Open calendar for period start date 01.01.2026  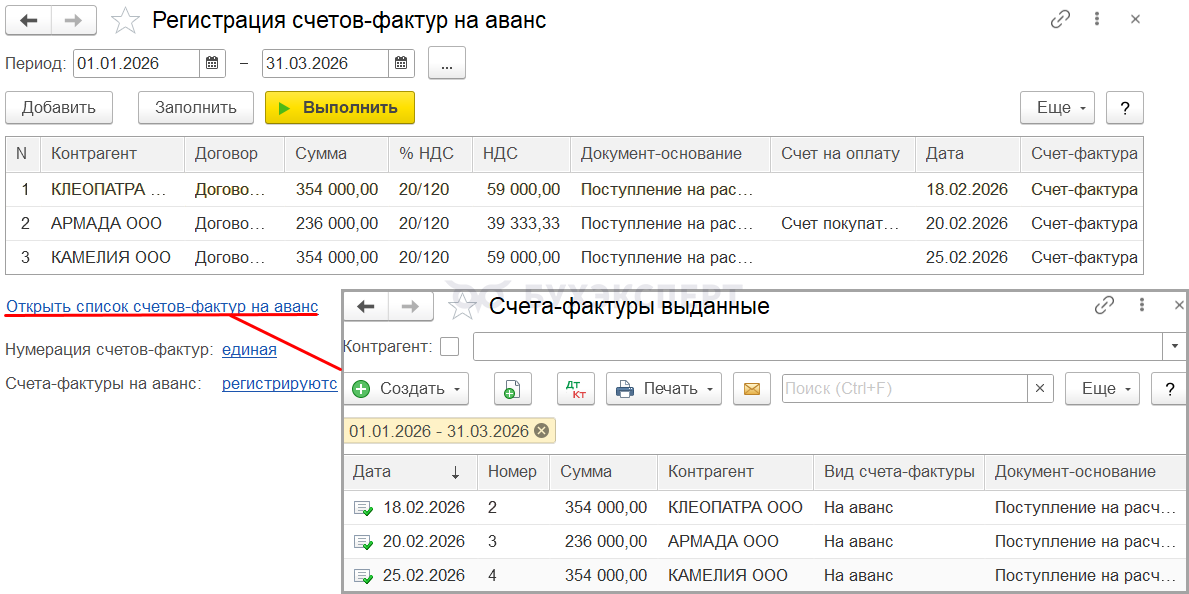[x=212, y=63]
